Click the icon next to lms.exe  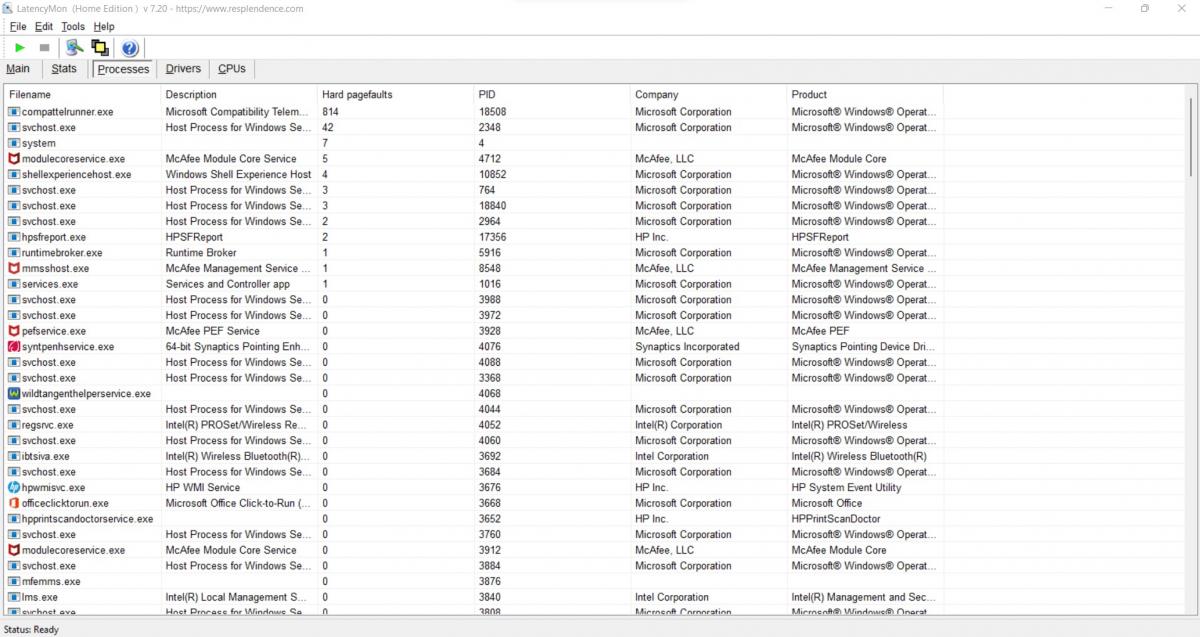pyautogui.click(x=14, y=597)
